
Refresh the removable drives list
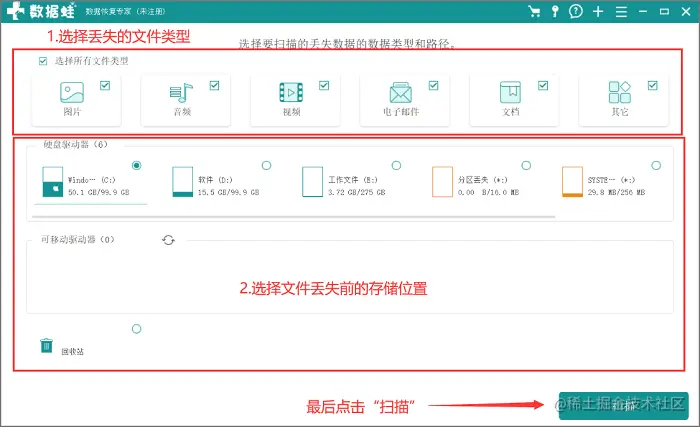pos(168,240)
